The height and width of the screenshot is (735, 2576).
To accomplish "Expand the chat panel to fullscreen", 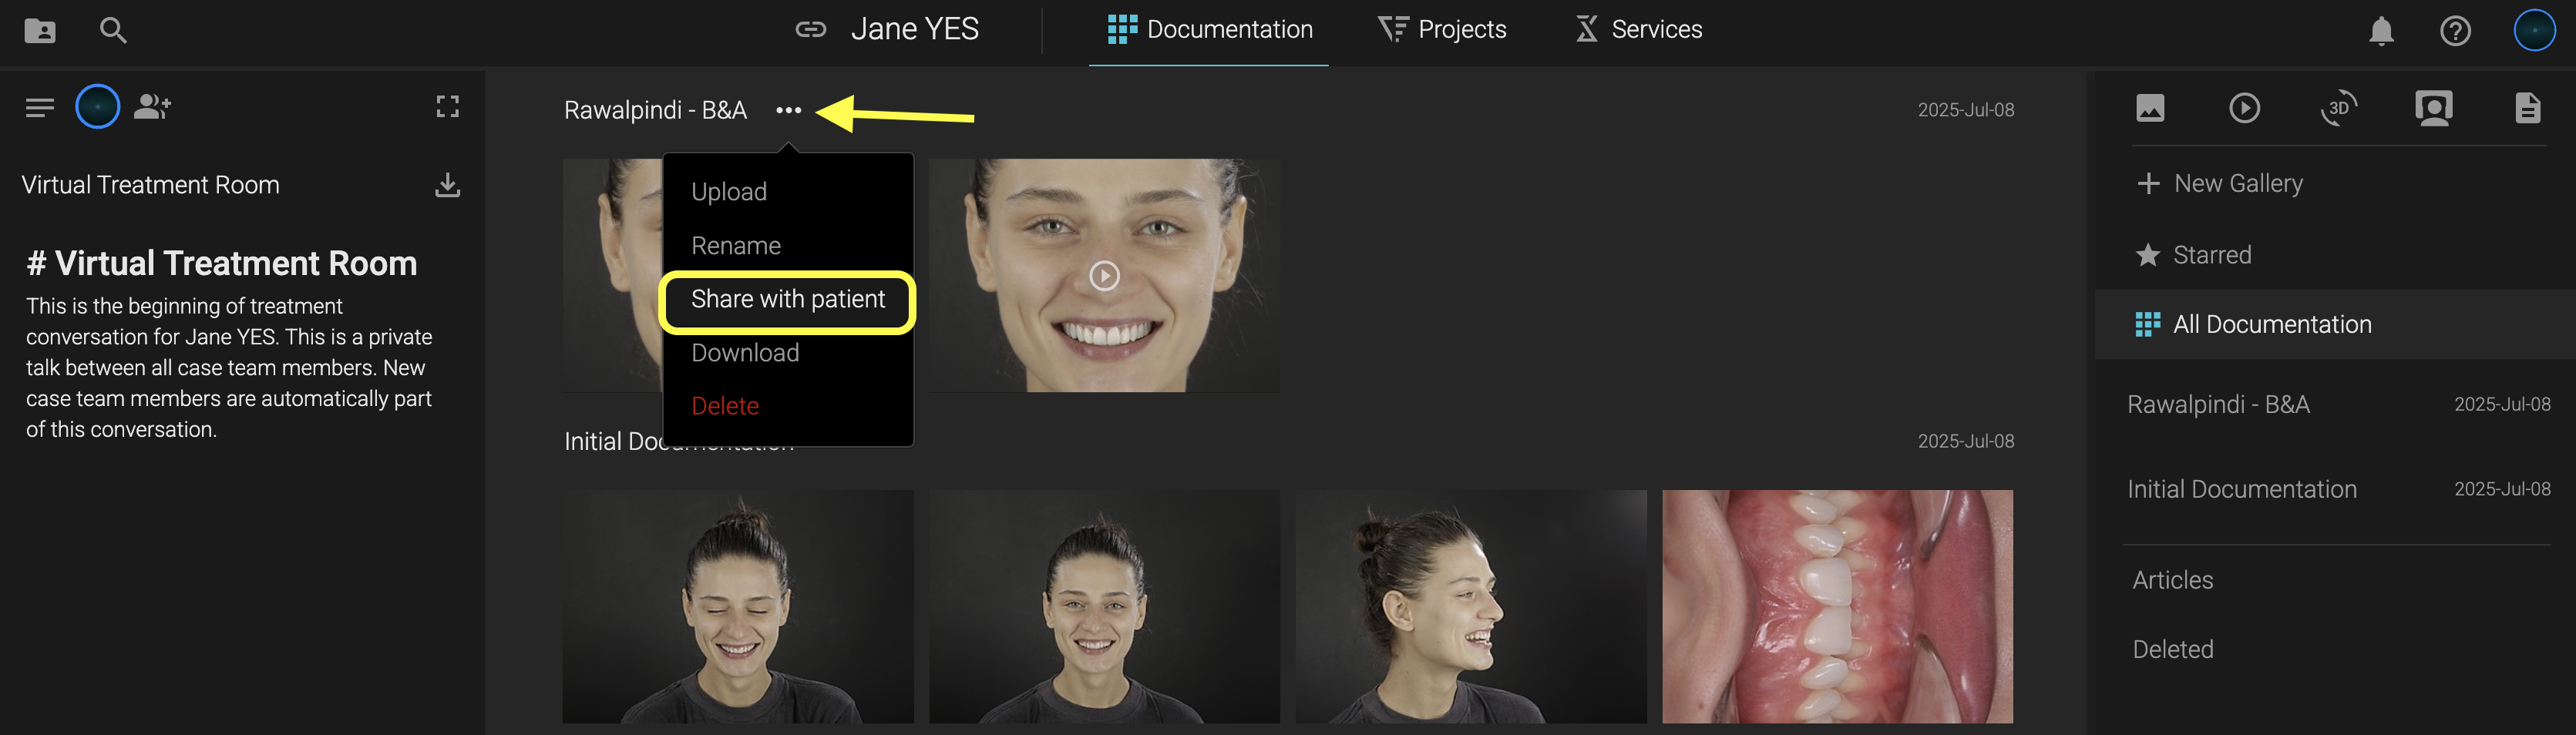I will pyautogui.click(x=447, y=107).
